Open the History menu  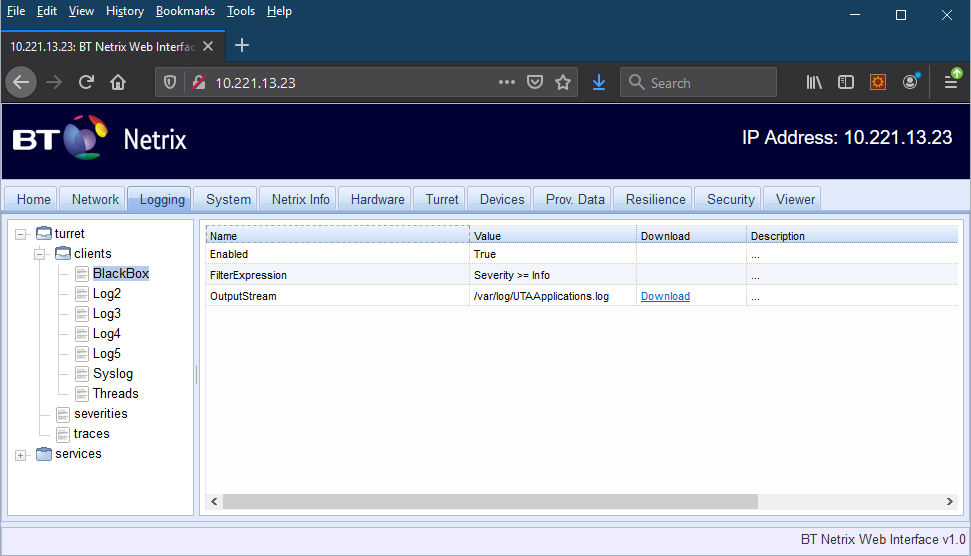click(x=124, y=11)
